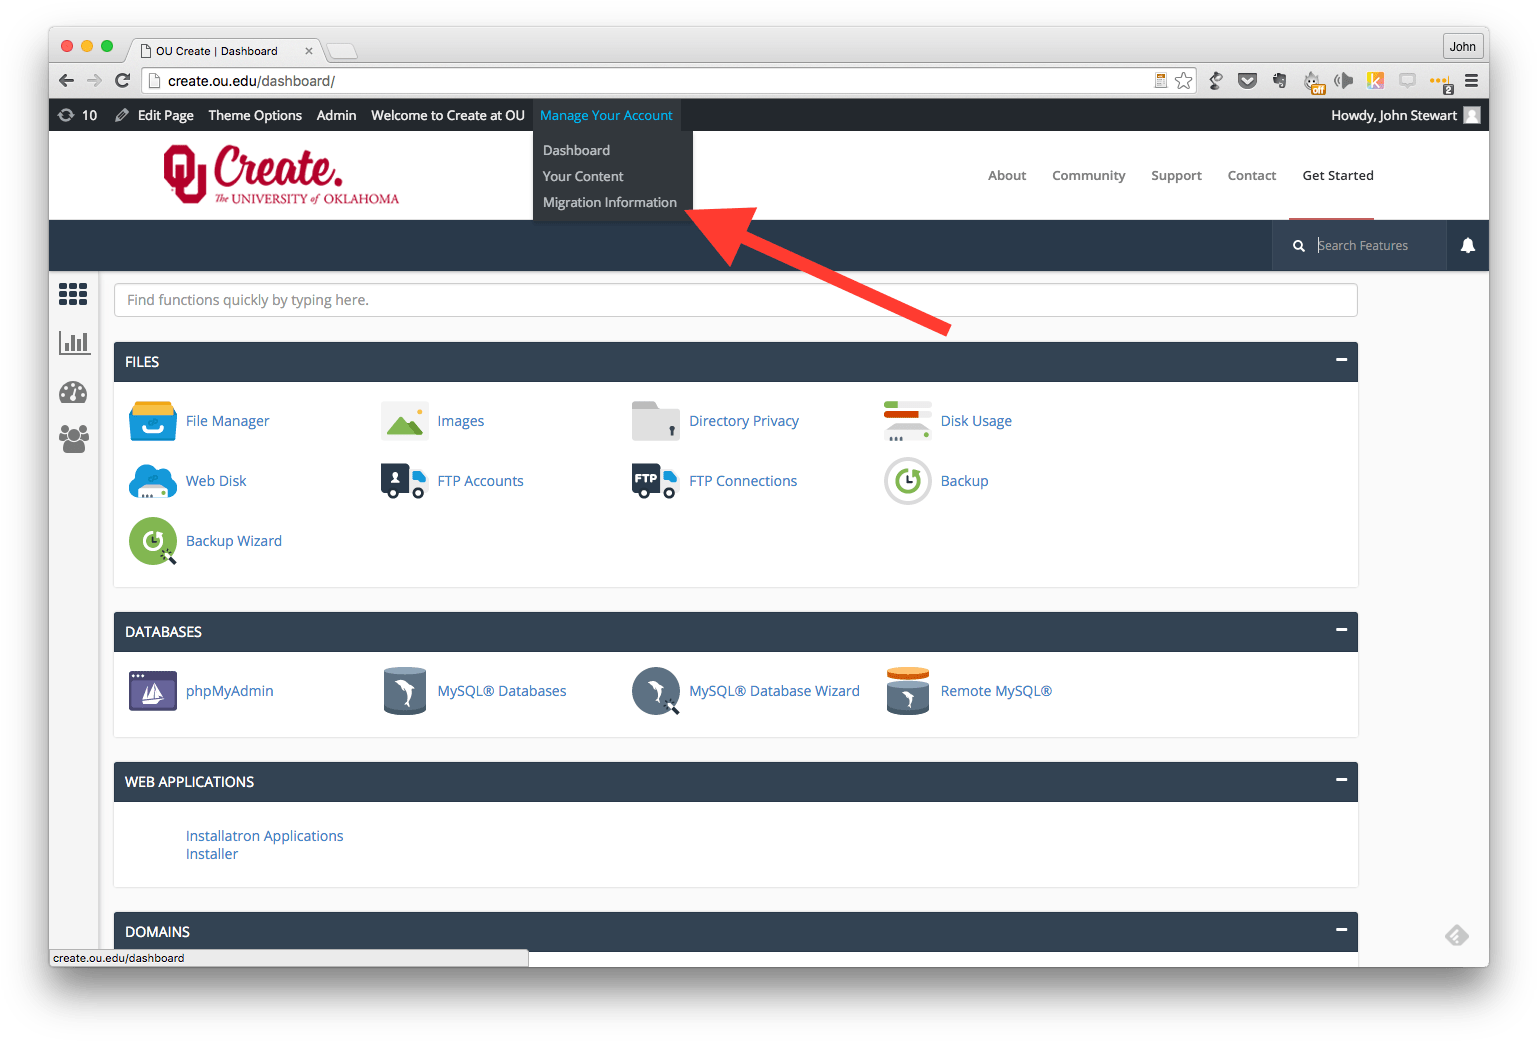
Task: Collapse the WEB APPLICATIONS section
Action: pyautogui.click(x=1340, y=781)
